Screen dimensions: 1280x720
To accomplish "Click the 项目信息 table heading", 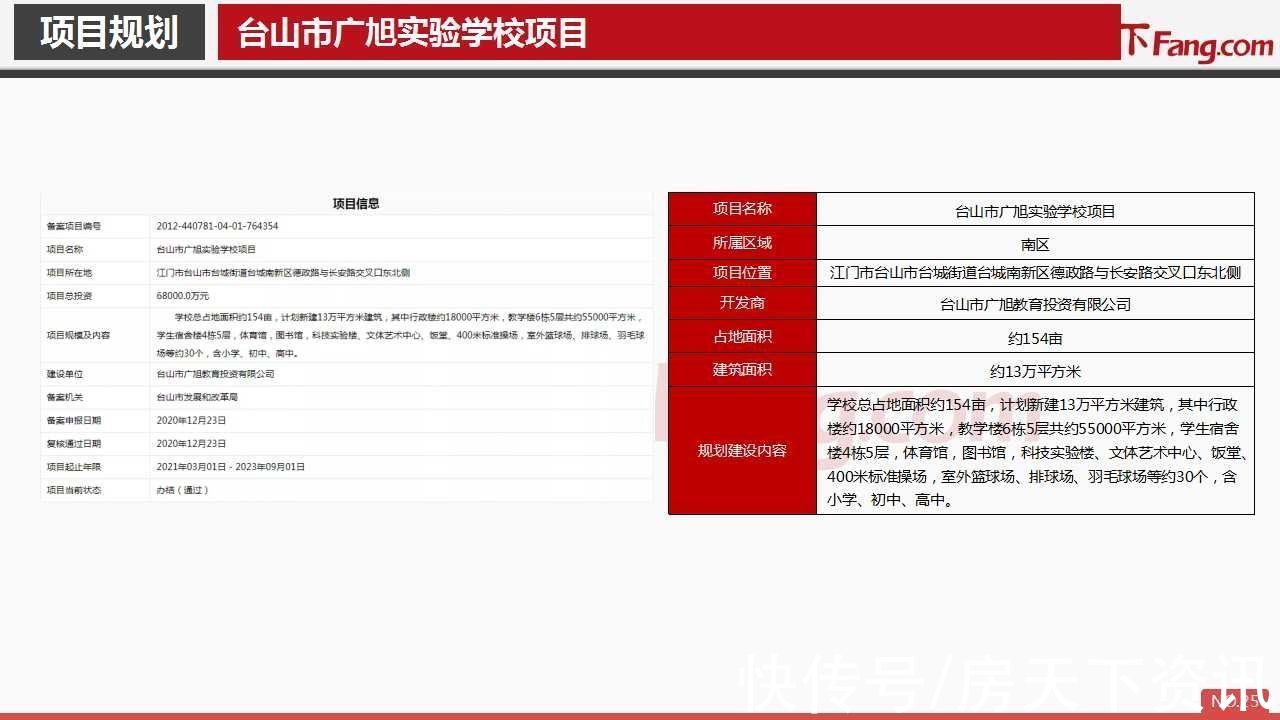I will click(x=356, y=204).
